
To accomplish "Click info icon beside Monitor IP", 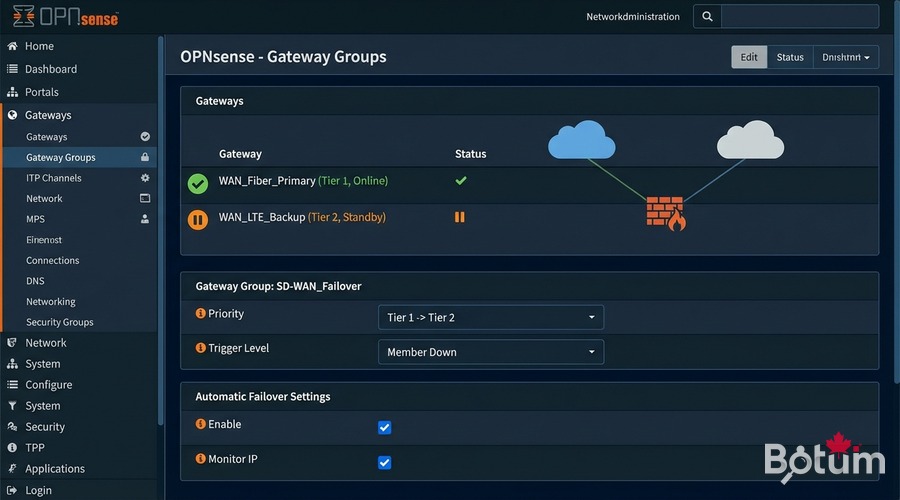I will coord(200,459).
